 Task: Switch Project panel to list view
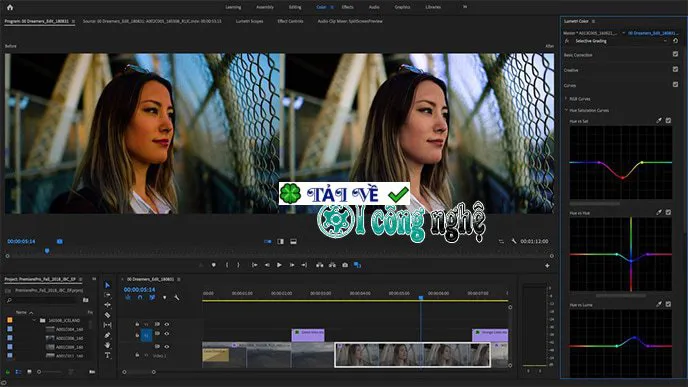pos(18,372)
